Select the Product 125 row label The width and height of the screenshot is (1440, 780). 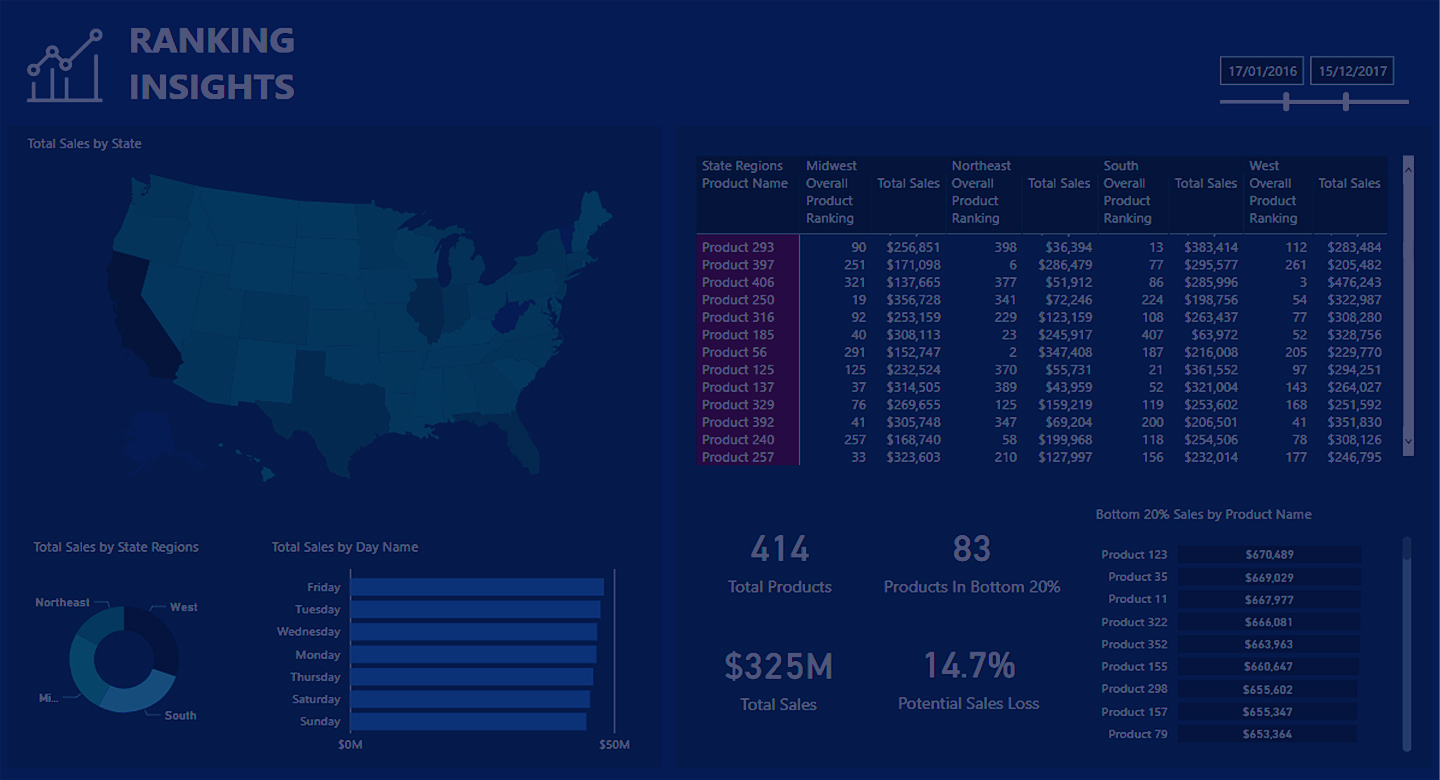[738, 370]
